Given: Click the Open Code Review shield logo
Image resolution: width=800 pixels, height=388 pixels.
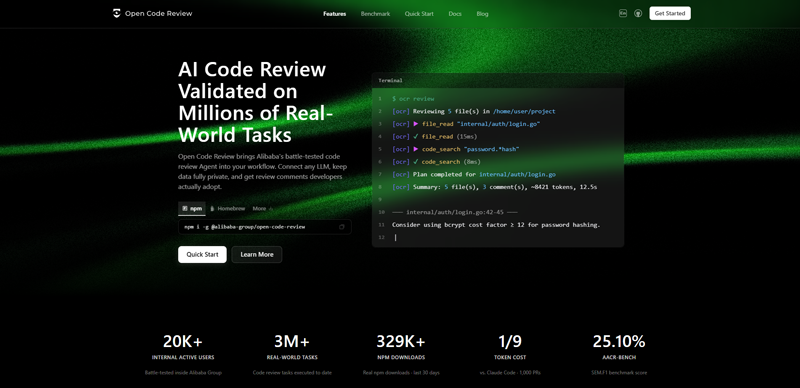Looking at the screenshot, I should (x=117, y=13).
